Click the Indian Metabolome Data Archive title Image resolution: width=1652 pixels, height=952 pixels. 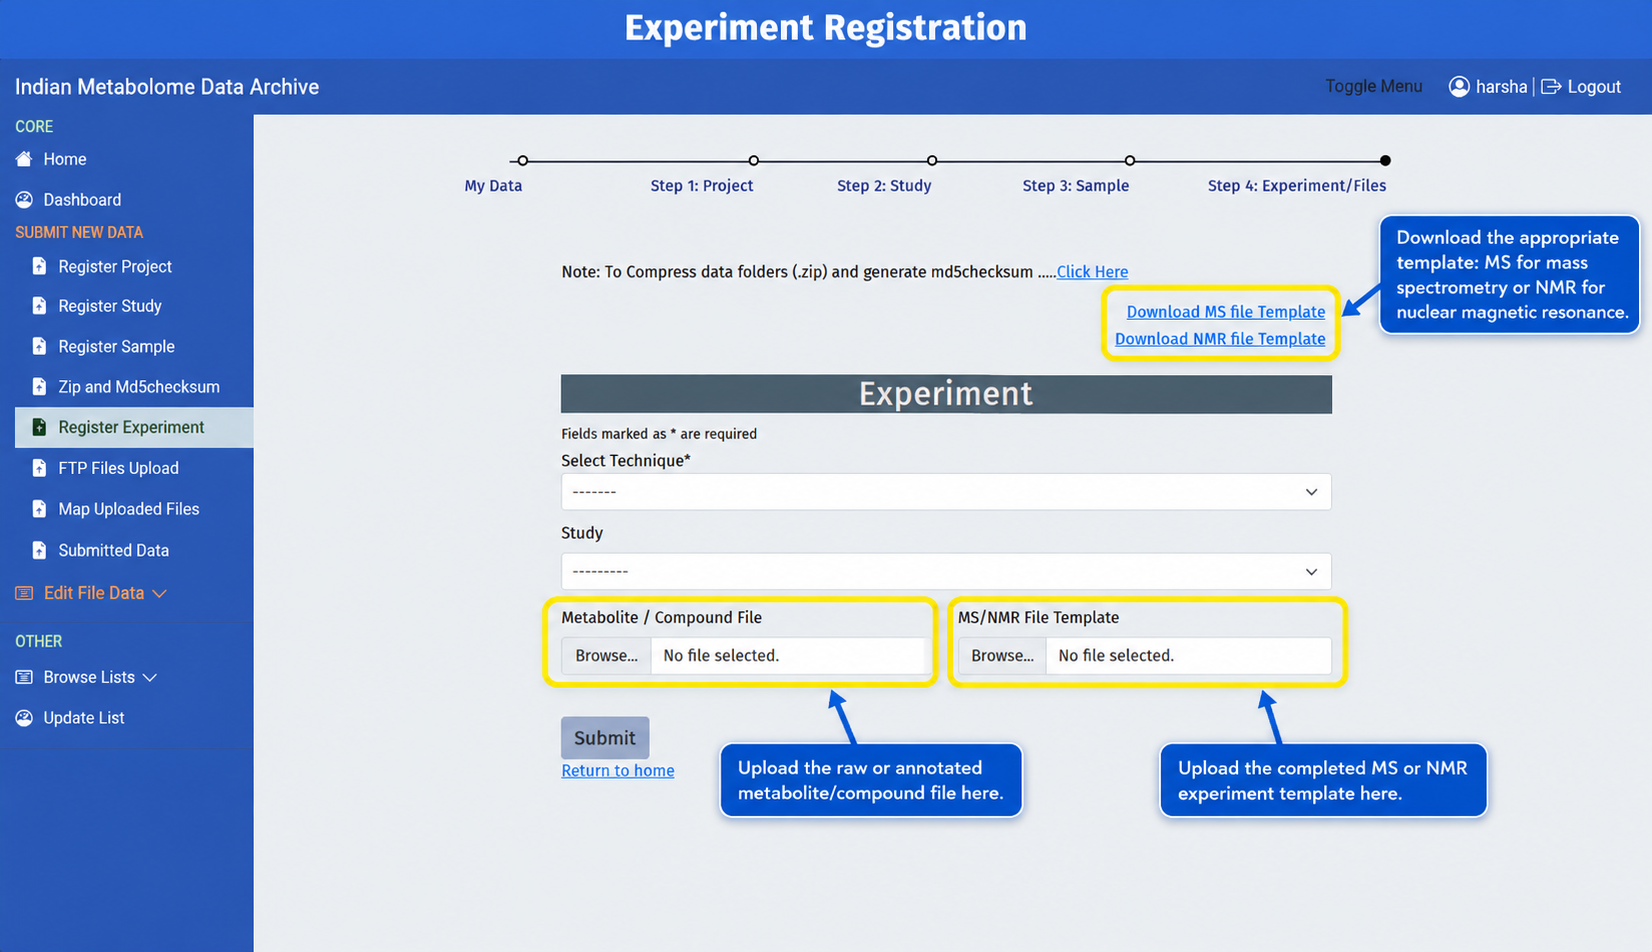[x=167, y=87]
